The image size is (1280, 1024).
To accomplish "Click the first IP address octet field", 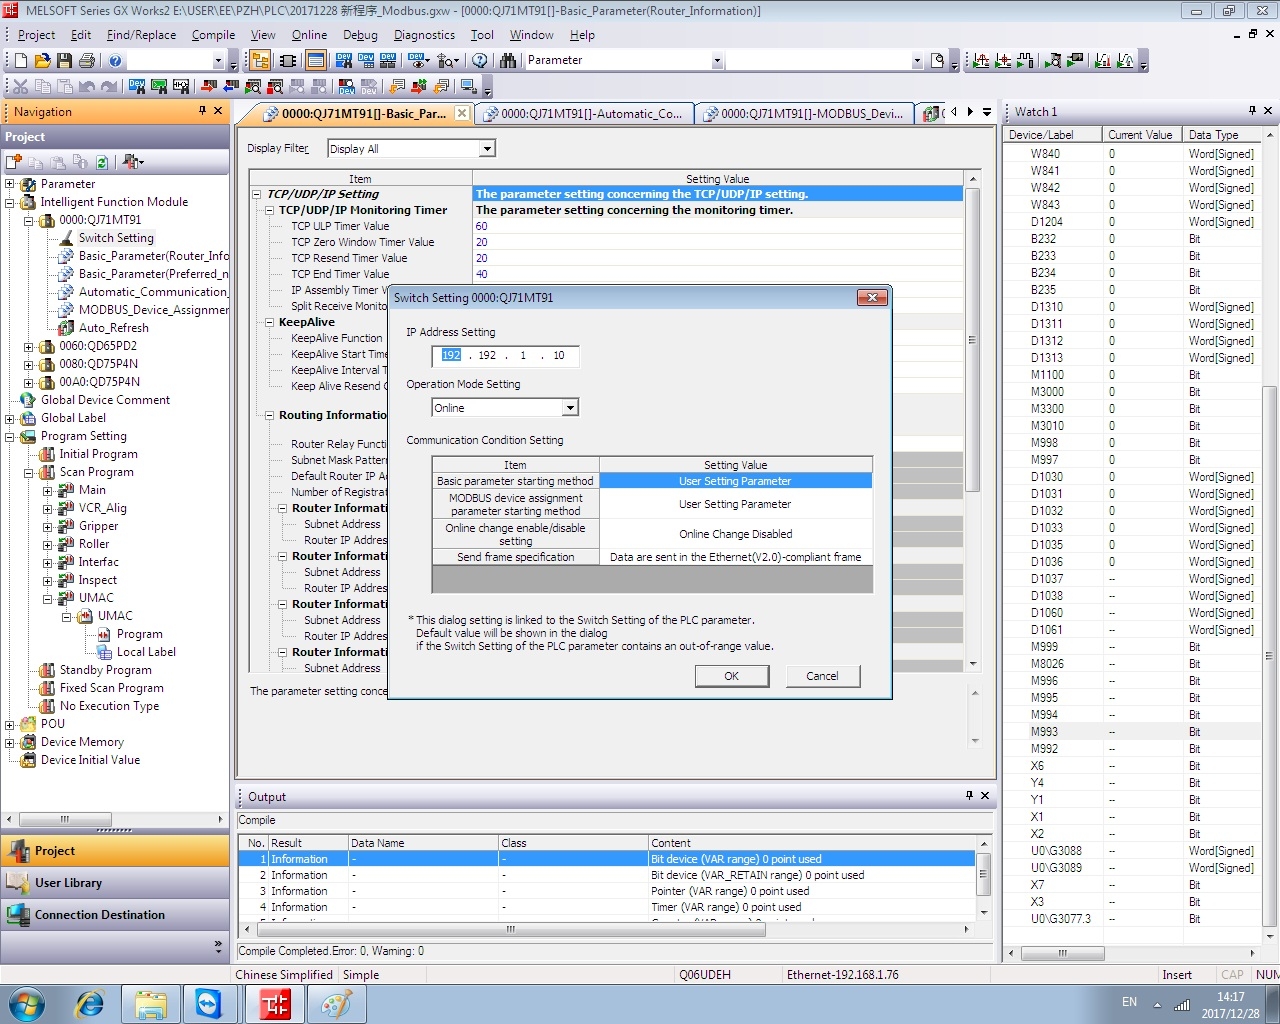I will [x=451, y=356].
